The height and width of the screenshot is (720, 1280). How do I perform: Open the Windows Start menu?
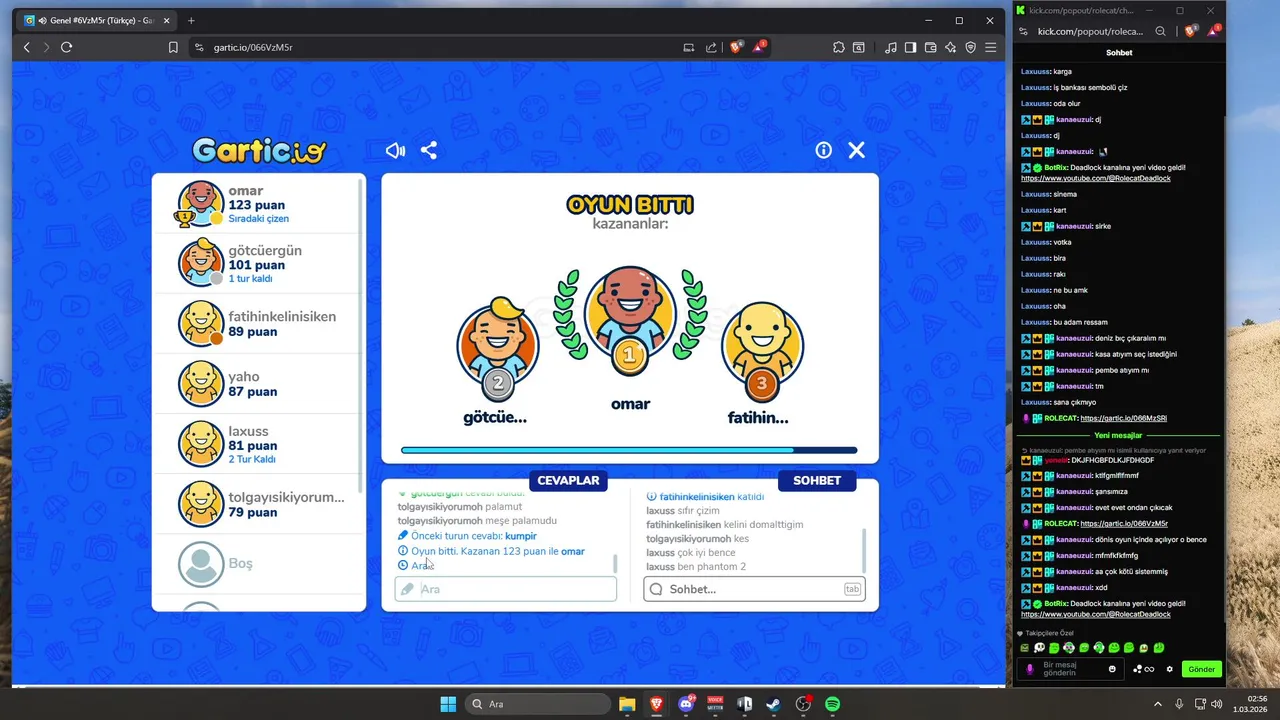click(448, 704)
